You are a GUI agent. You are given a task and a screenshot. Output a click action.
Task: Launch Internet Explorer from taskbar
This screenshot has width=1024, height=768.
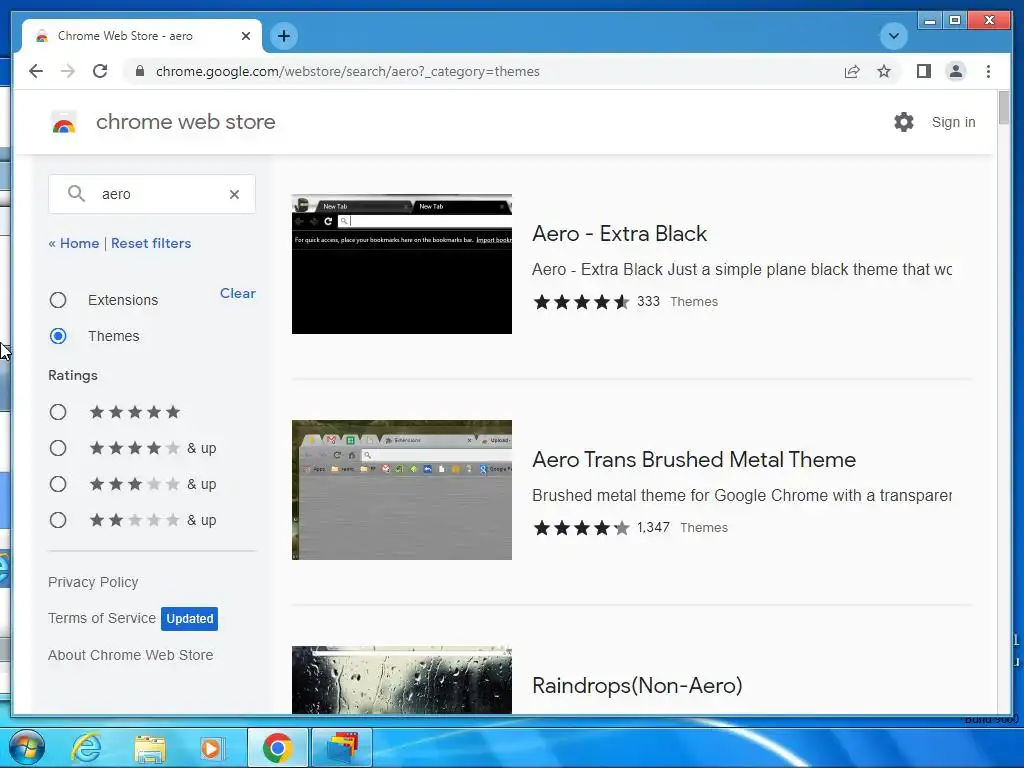[86, 748]
